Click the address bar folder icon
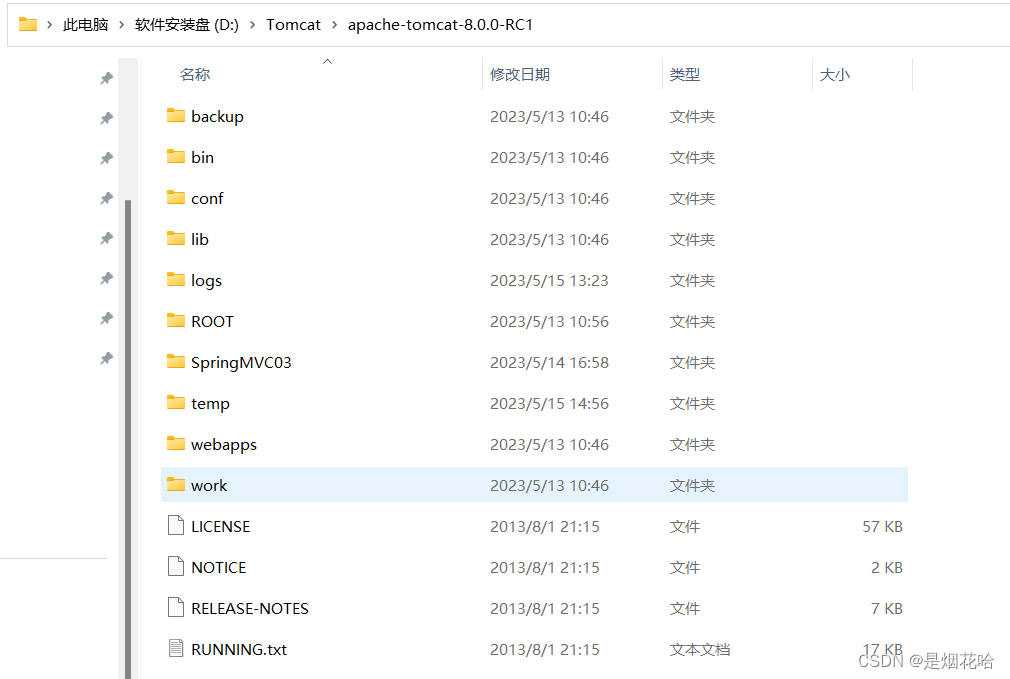 [x=28, y=24]
